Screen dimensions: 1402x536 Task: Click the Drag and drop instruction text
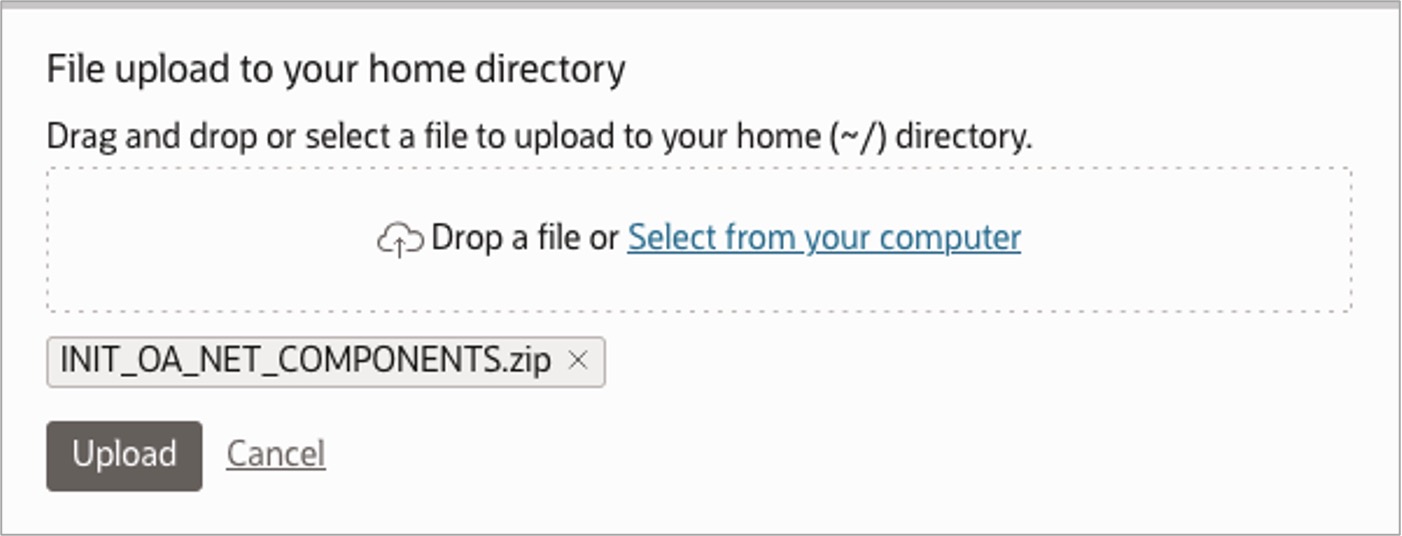[x=538, y=137]
